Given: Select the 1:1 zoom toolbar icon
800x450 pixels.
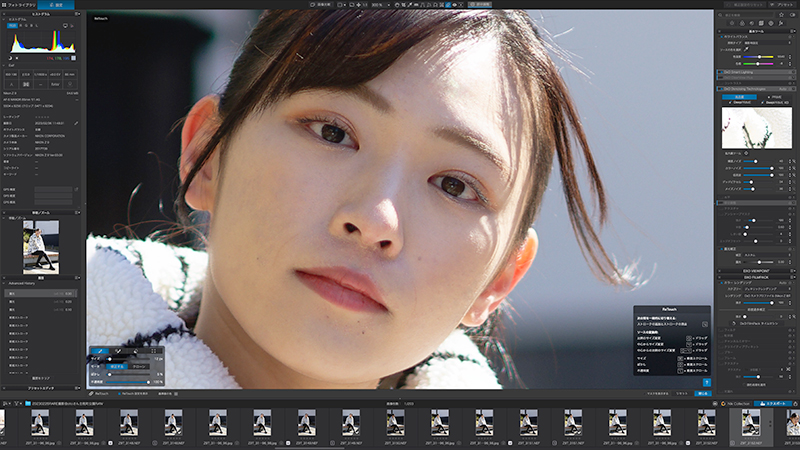Looking at the screenshot, I should coord(365,5).
